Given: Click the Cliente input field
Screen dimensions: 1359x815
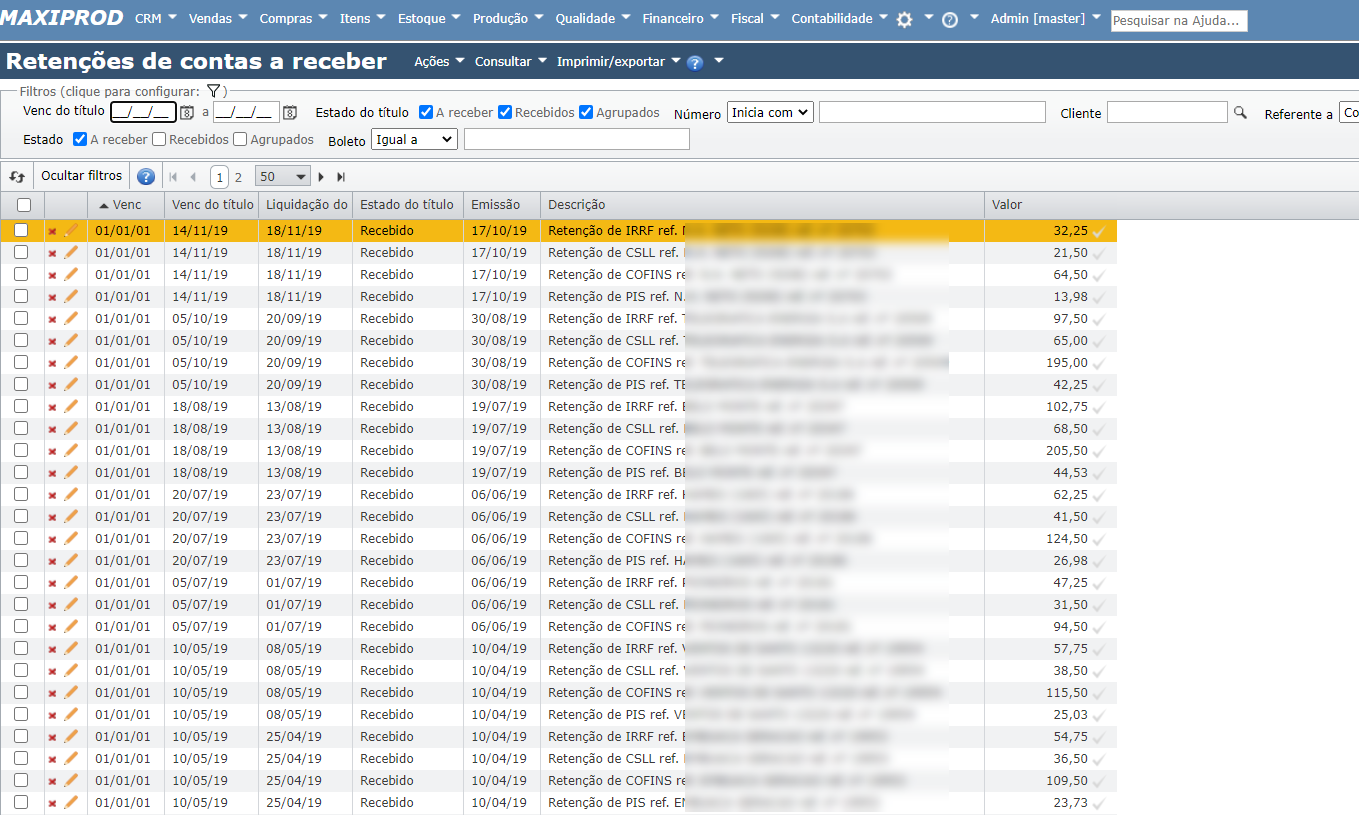Looking at the screenshot, I should pyautogui.click(x=1167, y=113).
